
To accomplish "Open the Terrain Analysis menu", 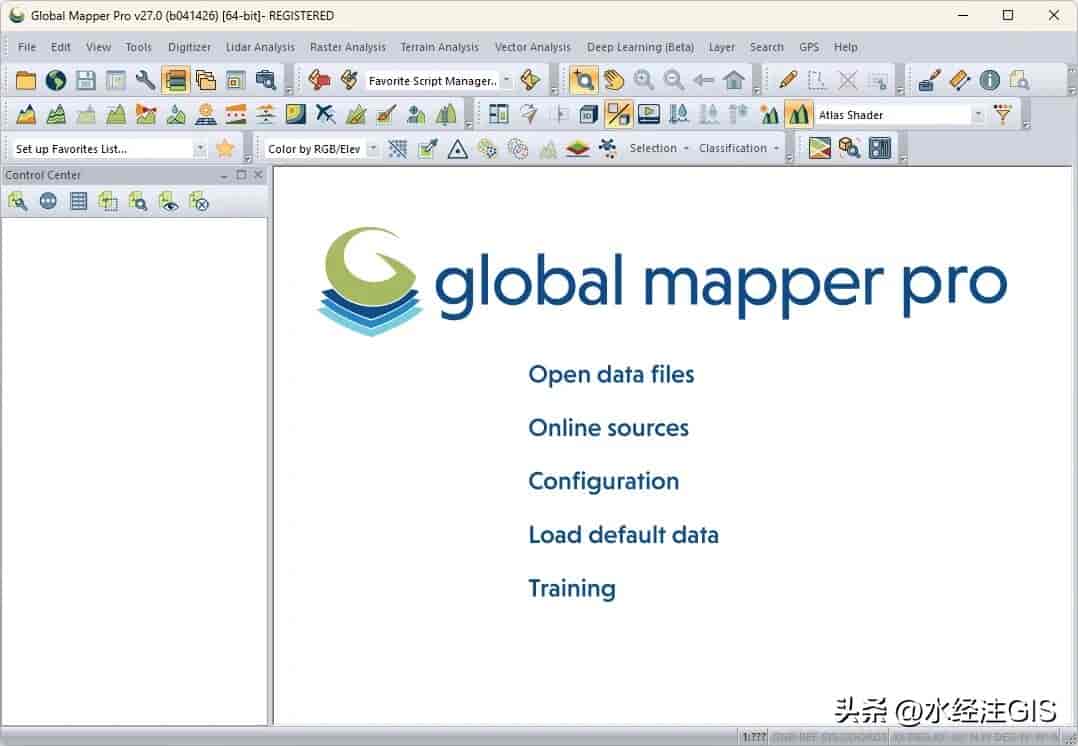I will point(439,47).
